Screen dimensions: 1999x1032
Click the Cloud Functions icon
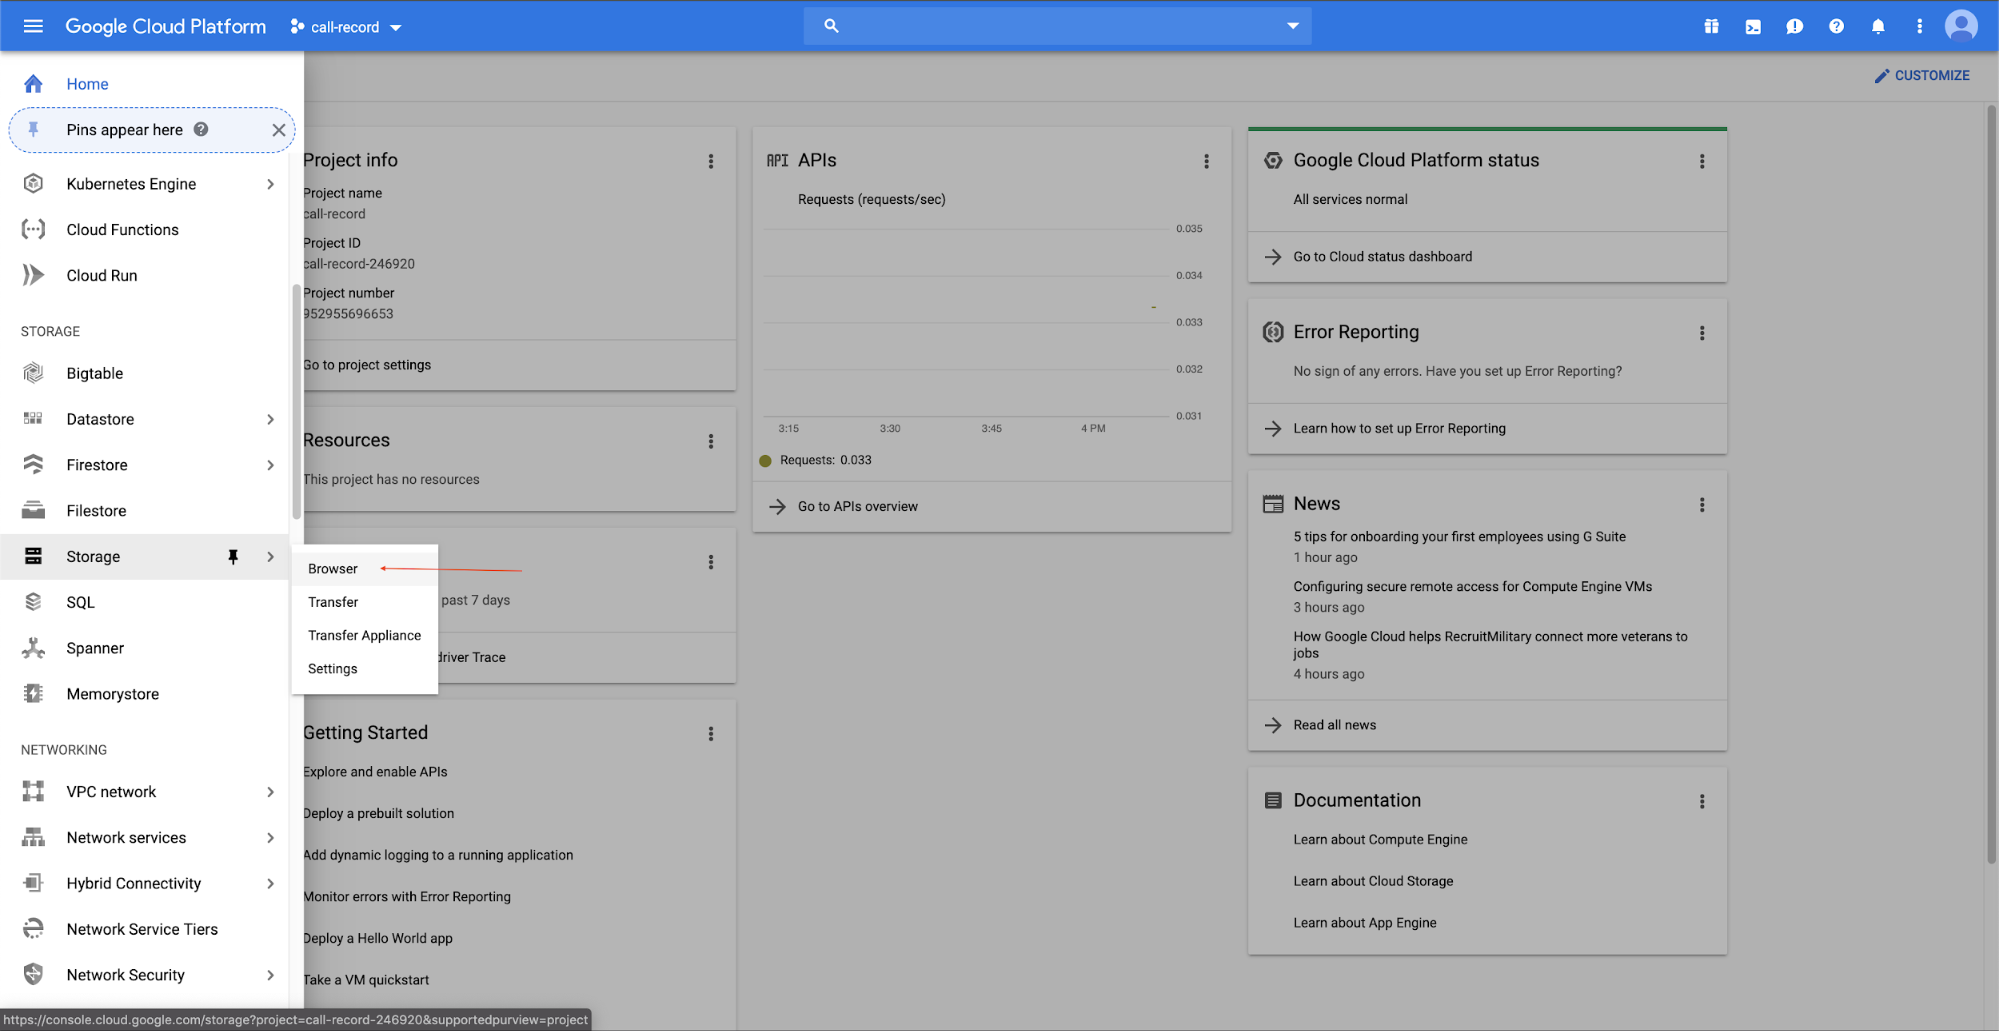[x=33, y=230]
